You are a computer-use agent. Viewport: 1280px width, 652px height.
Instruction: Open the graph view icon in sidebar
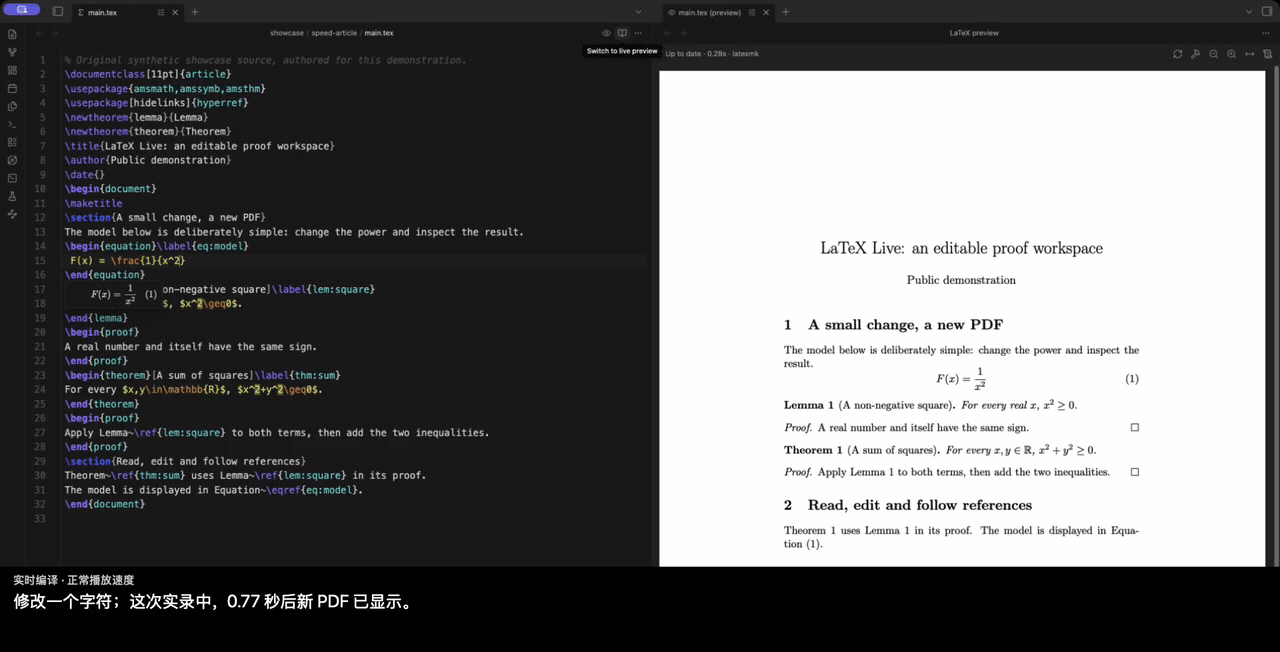tap(12, 52)
